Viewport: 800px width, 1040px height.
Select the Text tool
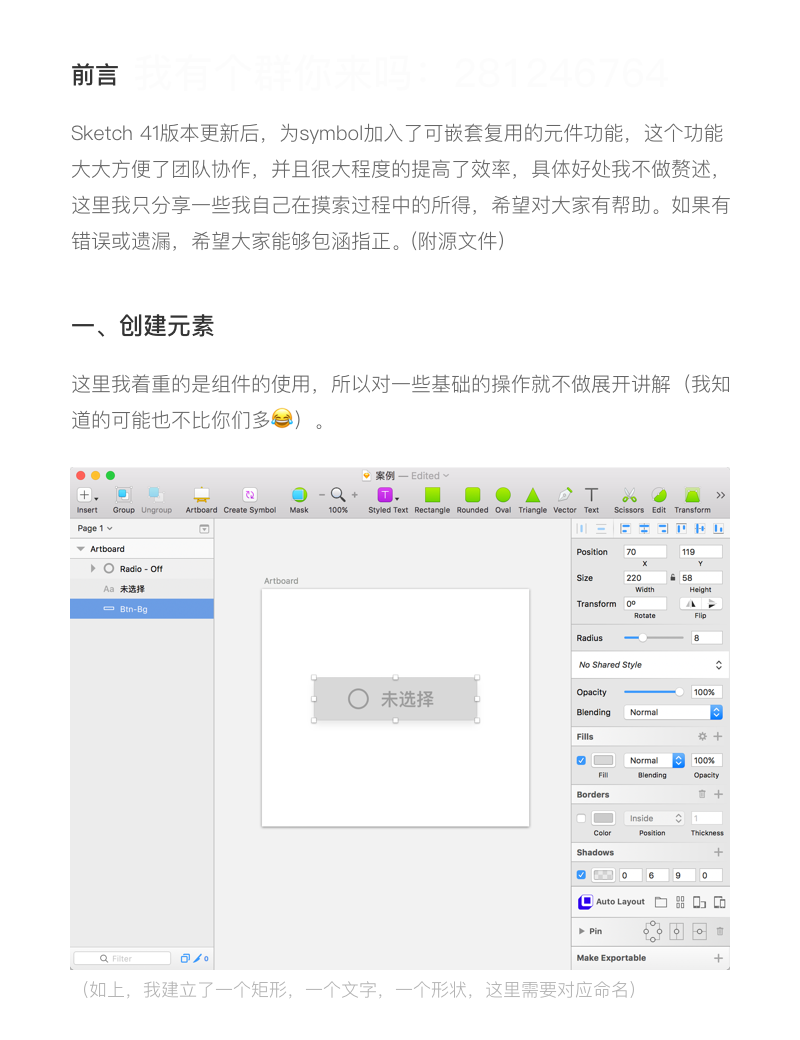pos(591,495)
